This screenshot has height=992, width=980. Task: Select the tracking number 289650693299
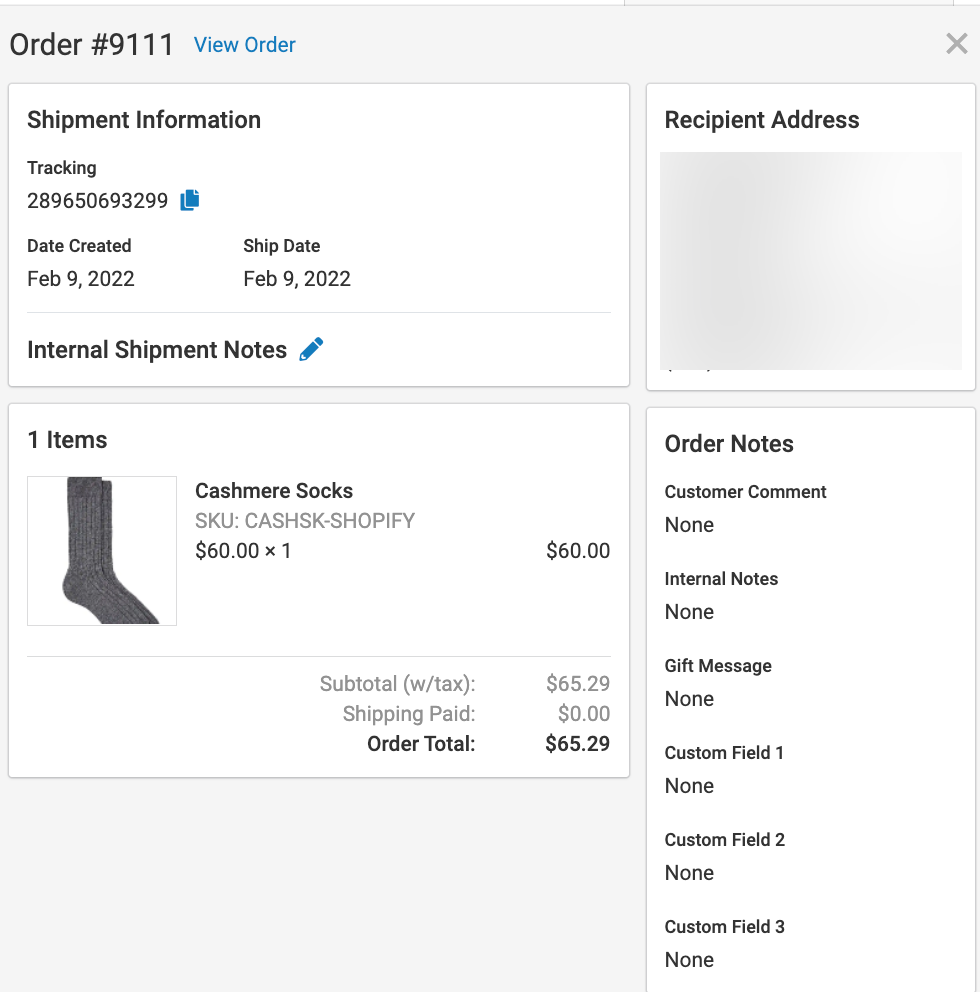97,201
